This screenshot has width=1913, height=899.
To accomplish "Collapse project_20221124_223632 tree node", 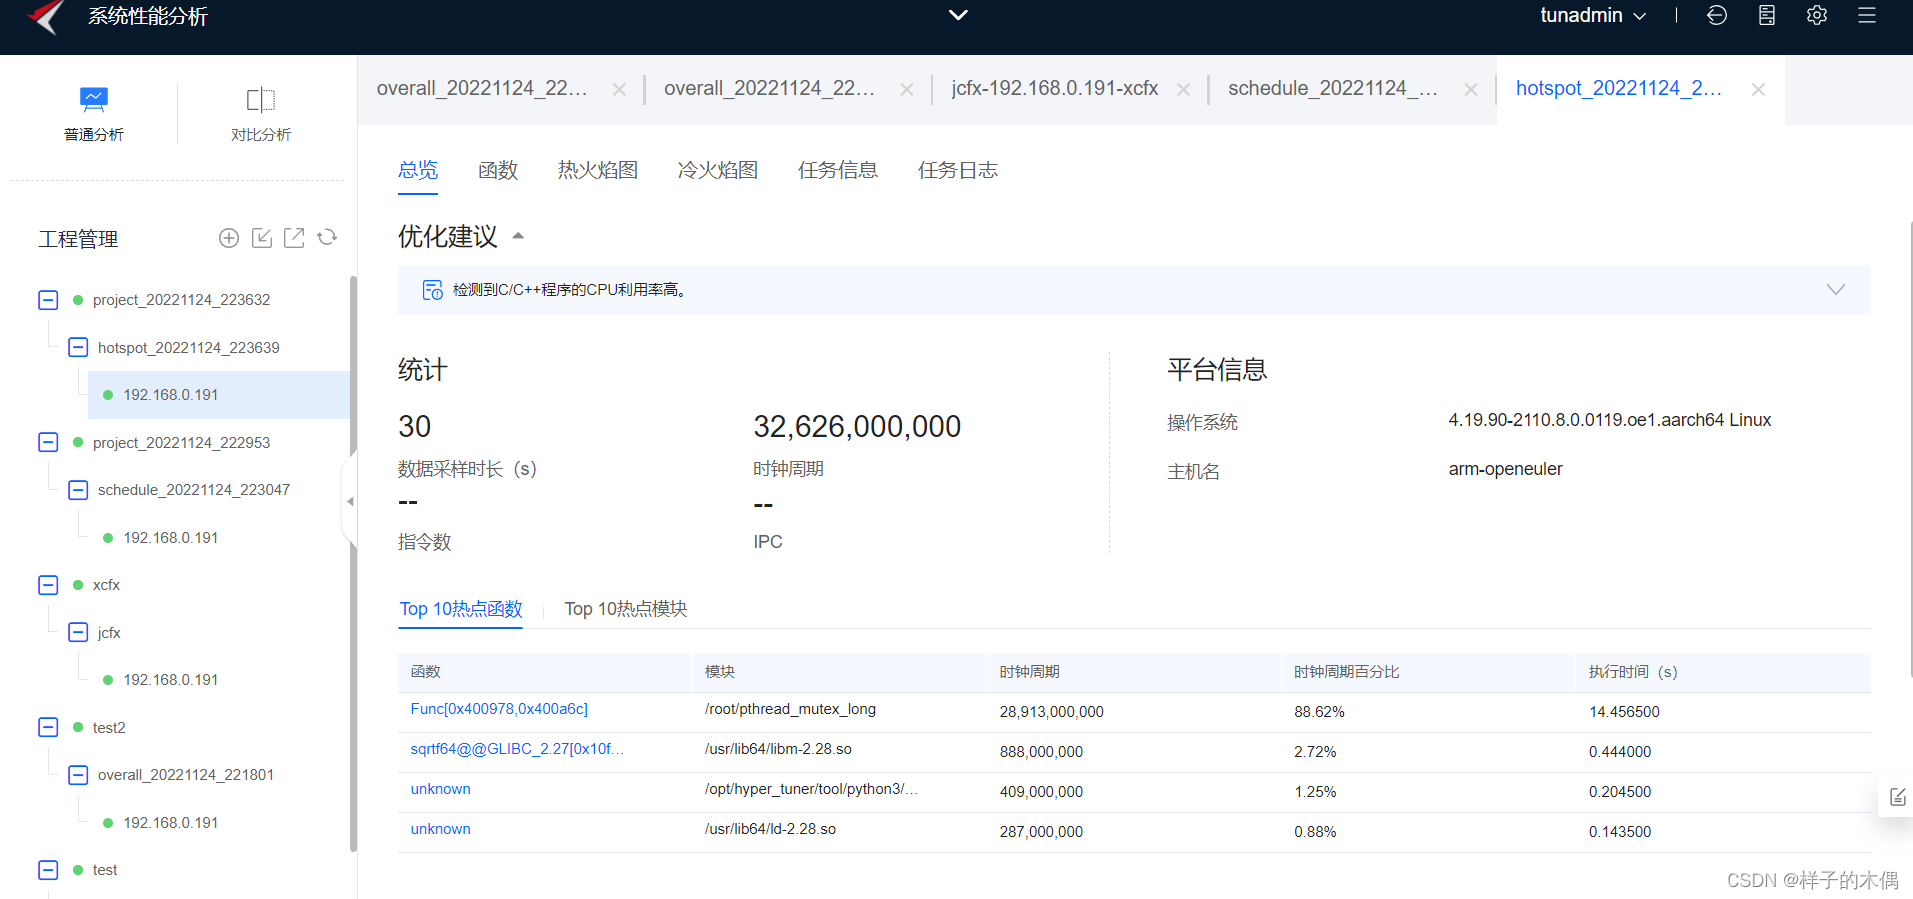I will click(x=48, y=300).
